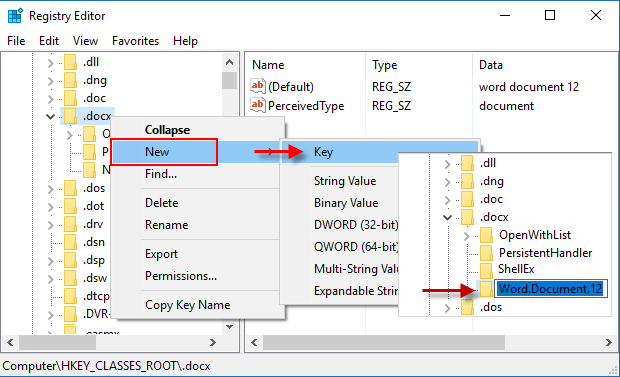Collapse the .docx key using its chevron
Image resolution: width=620 pixels, height=377 pixels.
pos(50,116)
